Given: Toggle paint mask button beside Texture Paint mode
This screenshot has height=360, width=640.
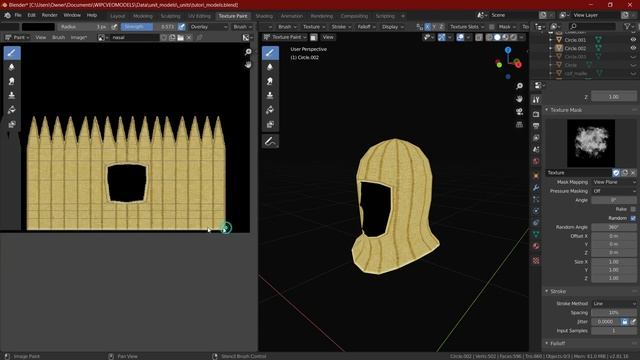Looking at the screenshot, I should [x=313, y=37].
